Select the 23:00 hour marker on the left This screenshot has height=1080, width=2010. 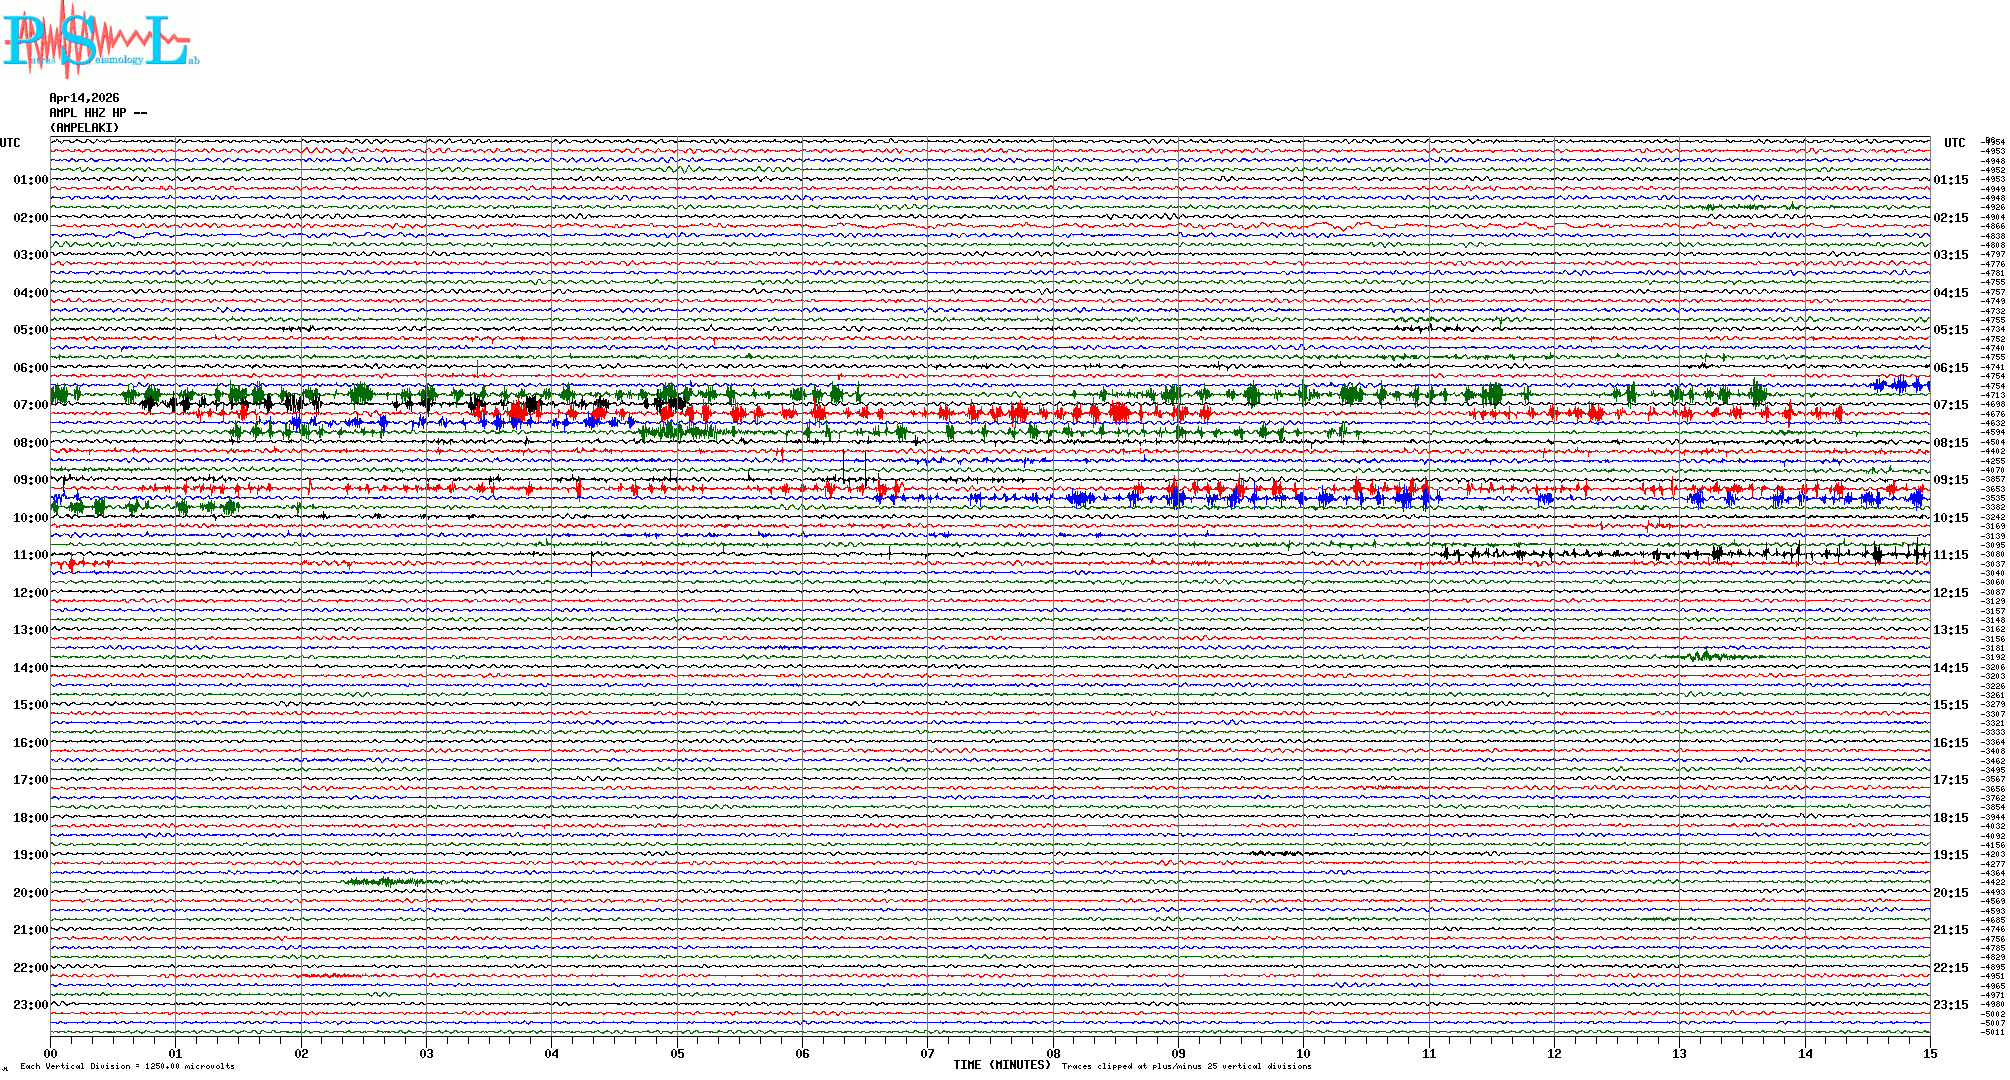click(30, 1005)
